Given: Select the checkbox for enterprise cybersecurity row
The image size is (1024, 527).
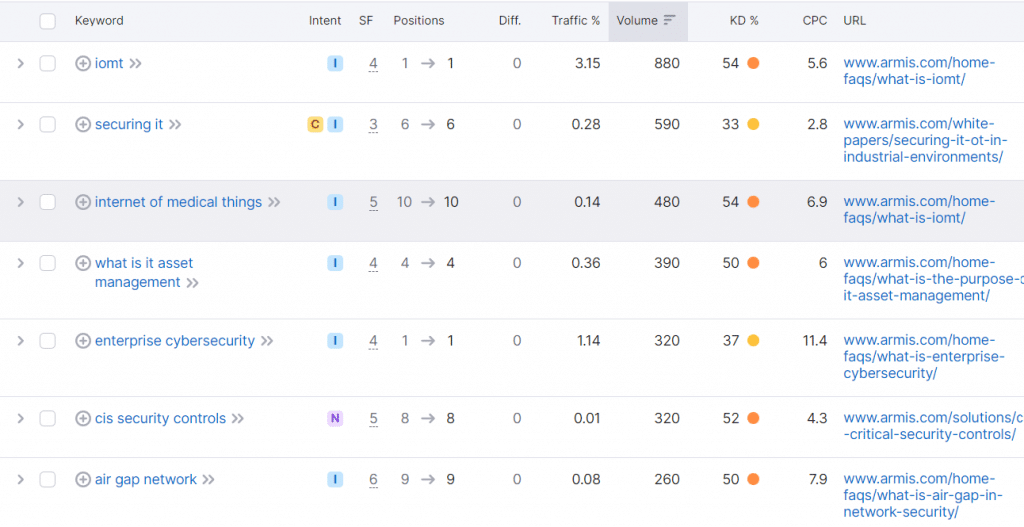Looking at the screenshot, I should coord(48,341).
